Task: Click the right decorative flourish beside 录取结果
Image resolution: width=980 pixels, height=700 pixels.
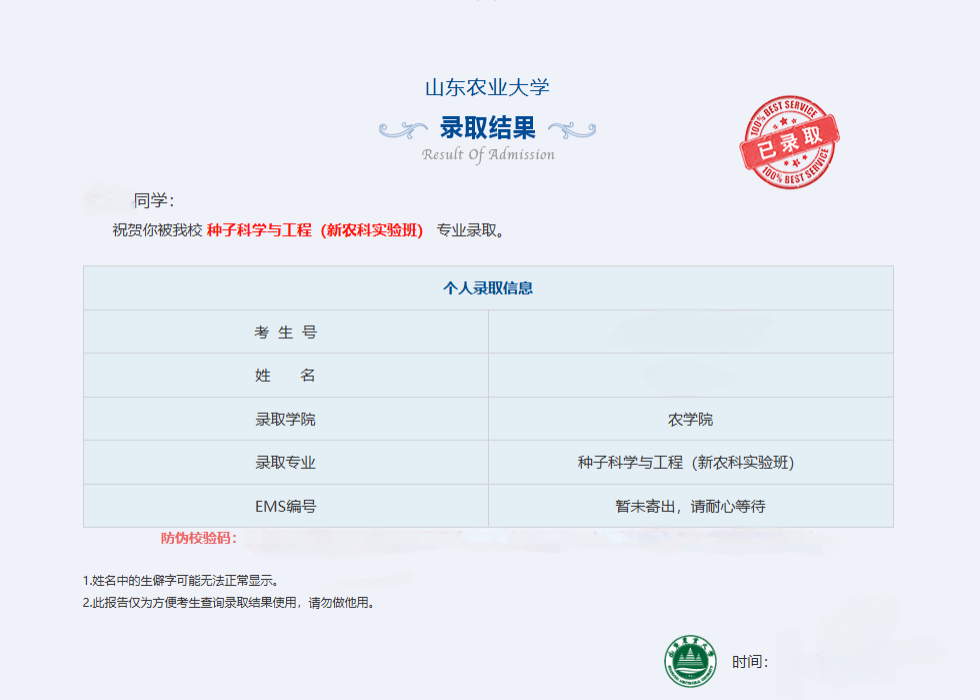Action: pos(572,129)
